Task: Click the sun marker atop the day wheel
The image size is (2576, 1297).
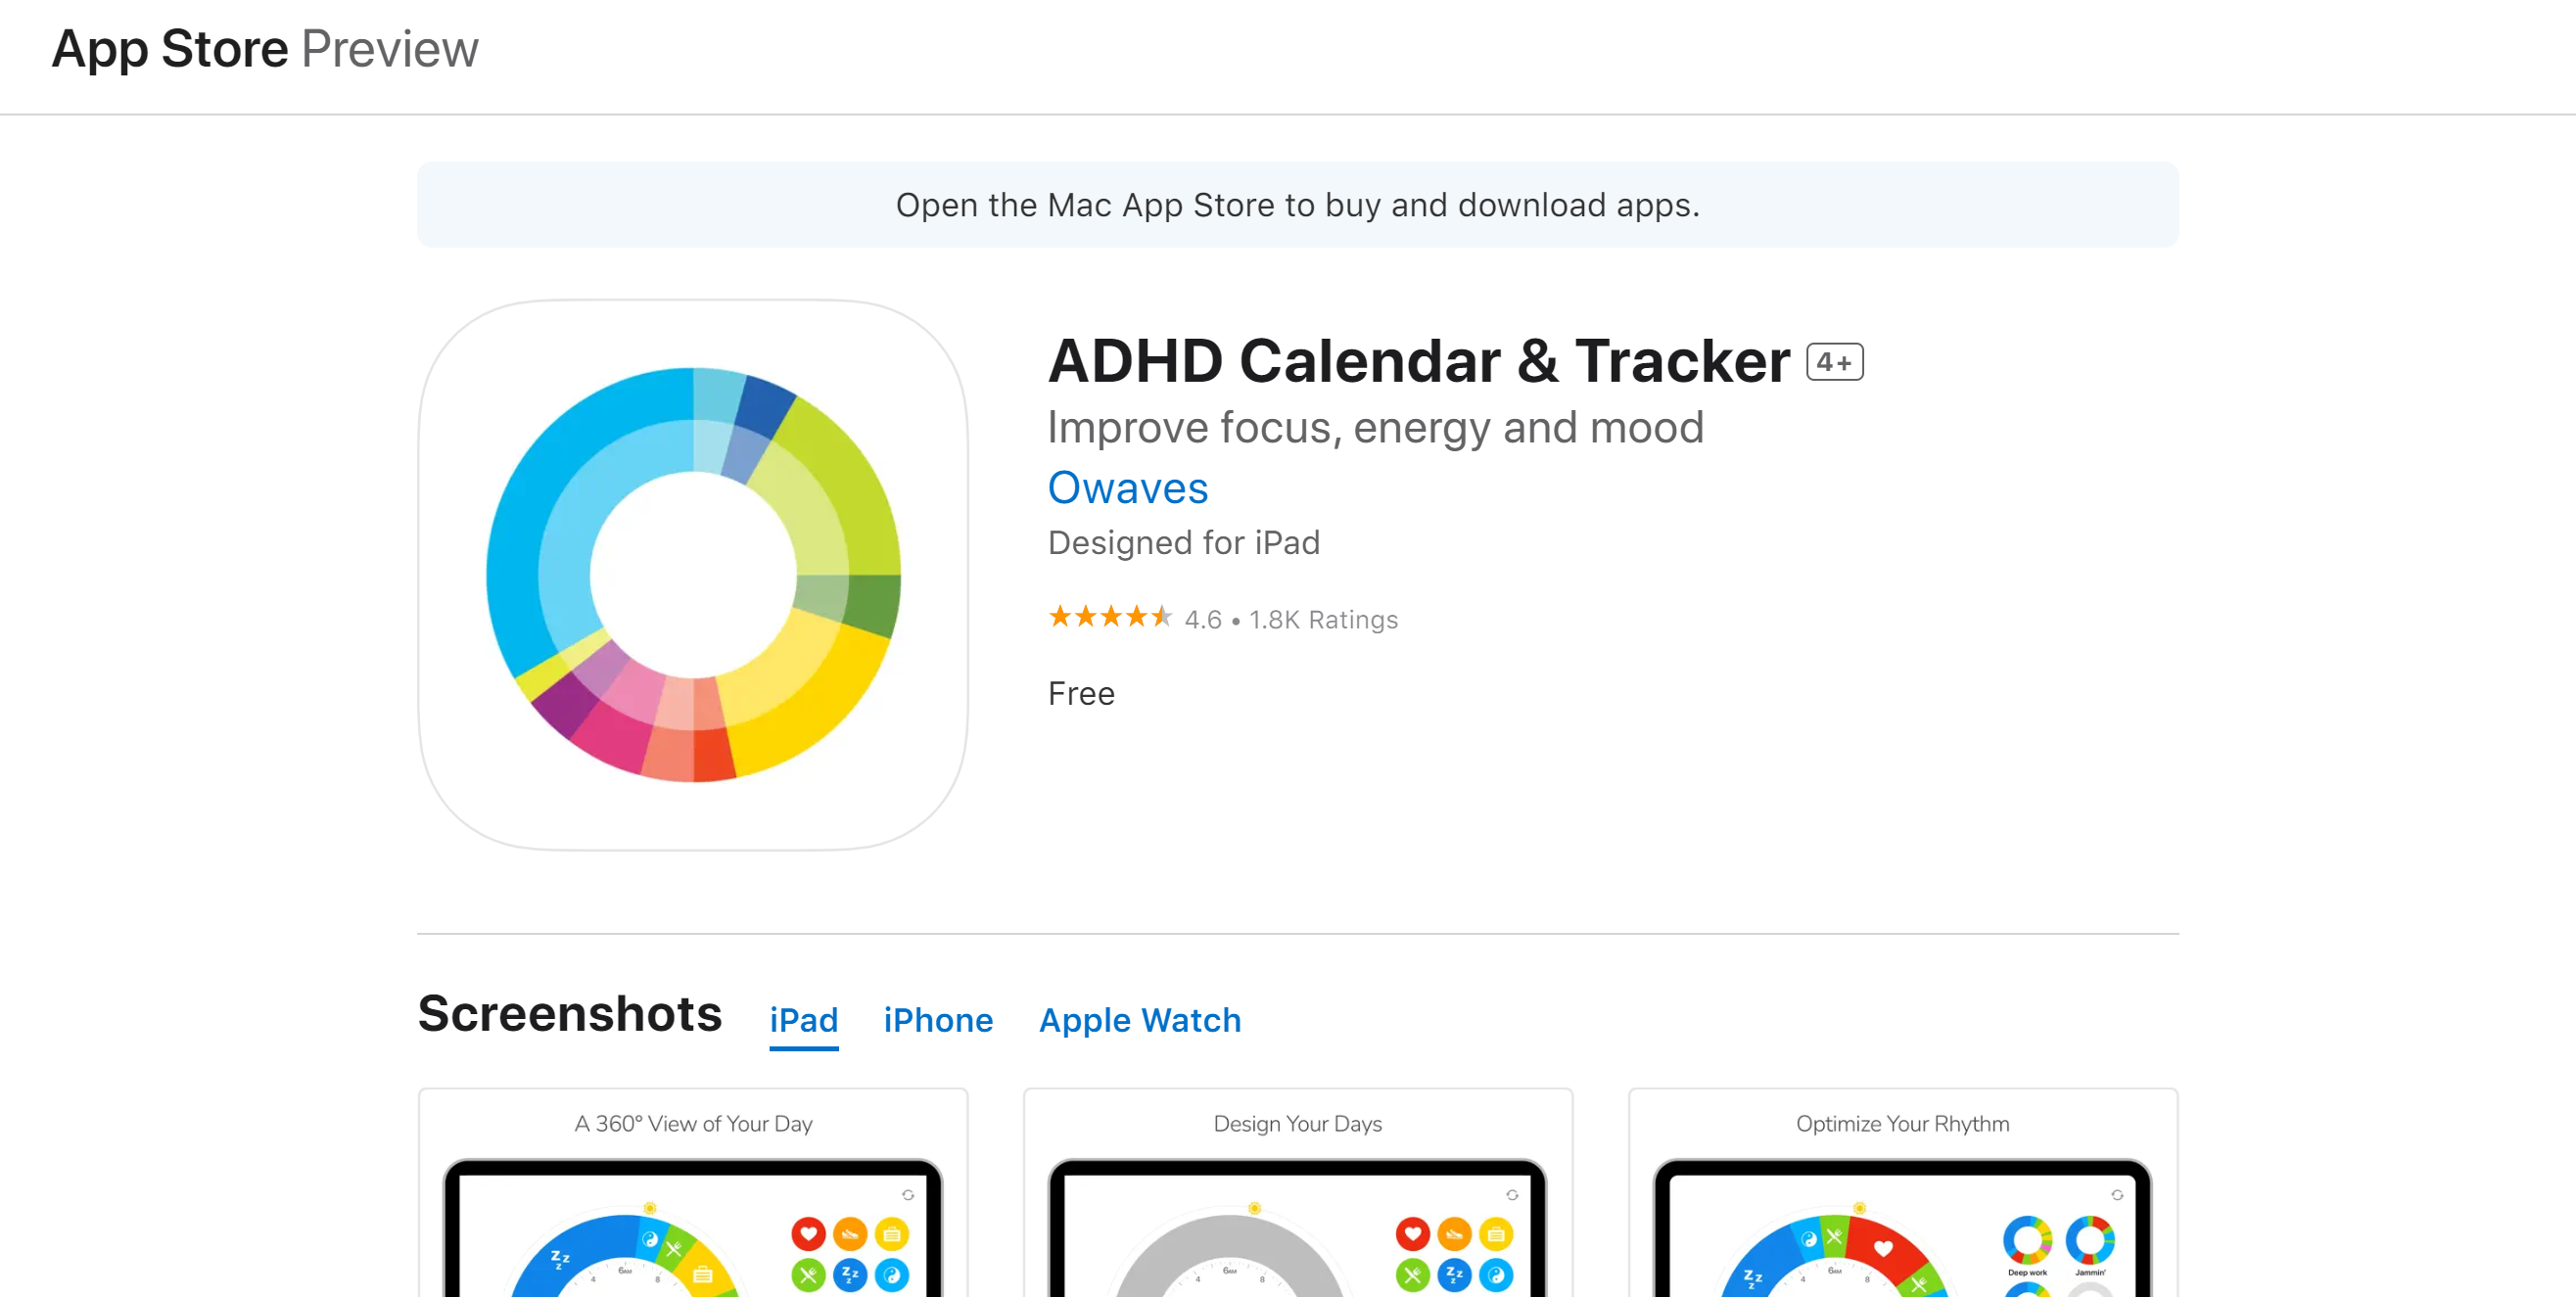Action: click(648, 1208)
